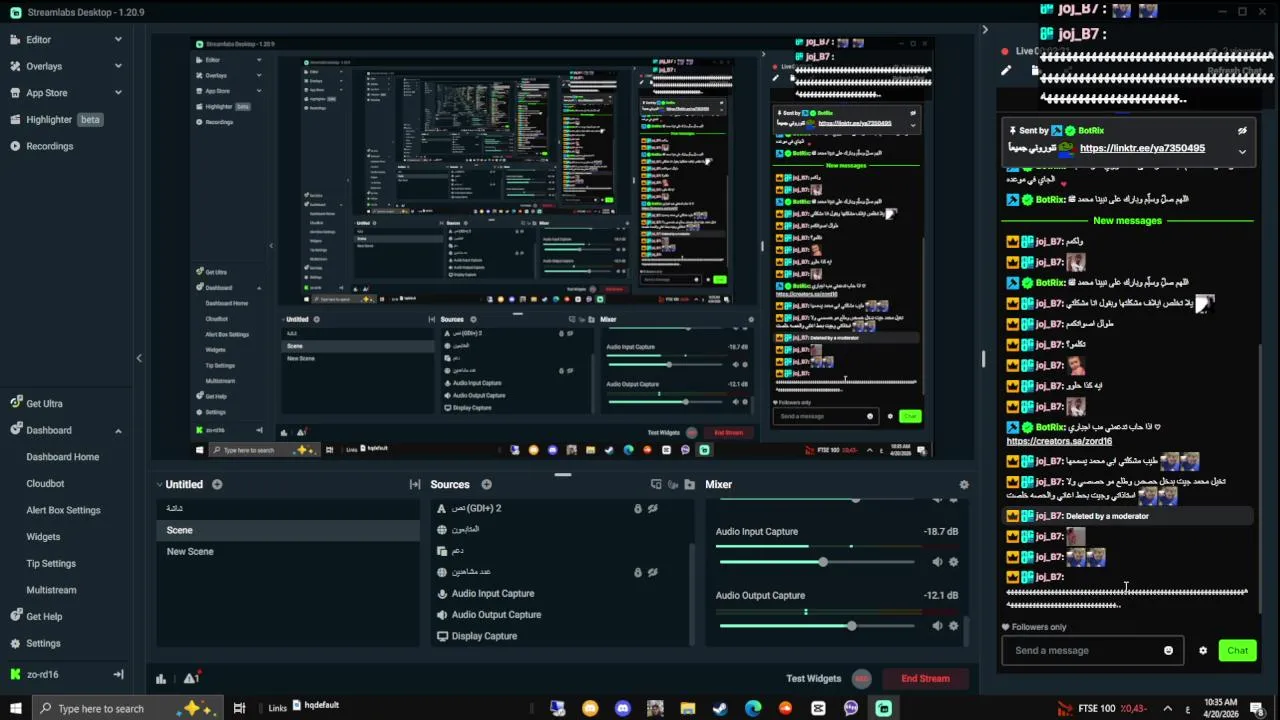This screenshot has width=1280, height=720.
Task: Click the Get Ultra sidebar item
Action: tap(44, 403)
